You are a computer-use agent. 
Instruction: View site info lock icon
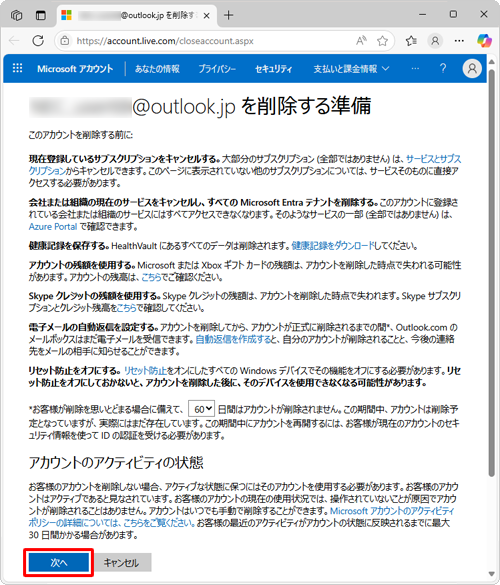(x=65, y=41)
